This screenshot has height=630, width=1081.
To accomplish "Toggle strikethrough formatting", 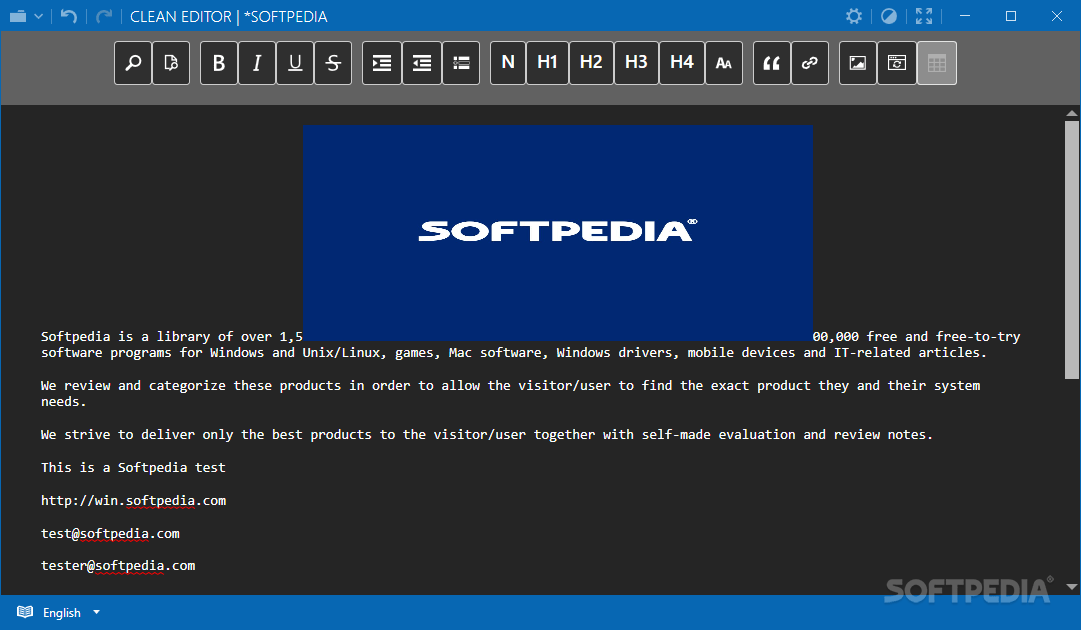I will click(x=333, y=63).
